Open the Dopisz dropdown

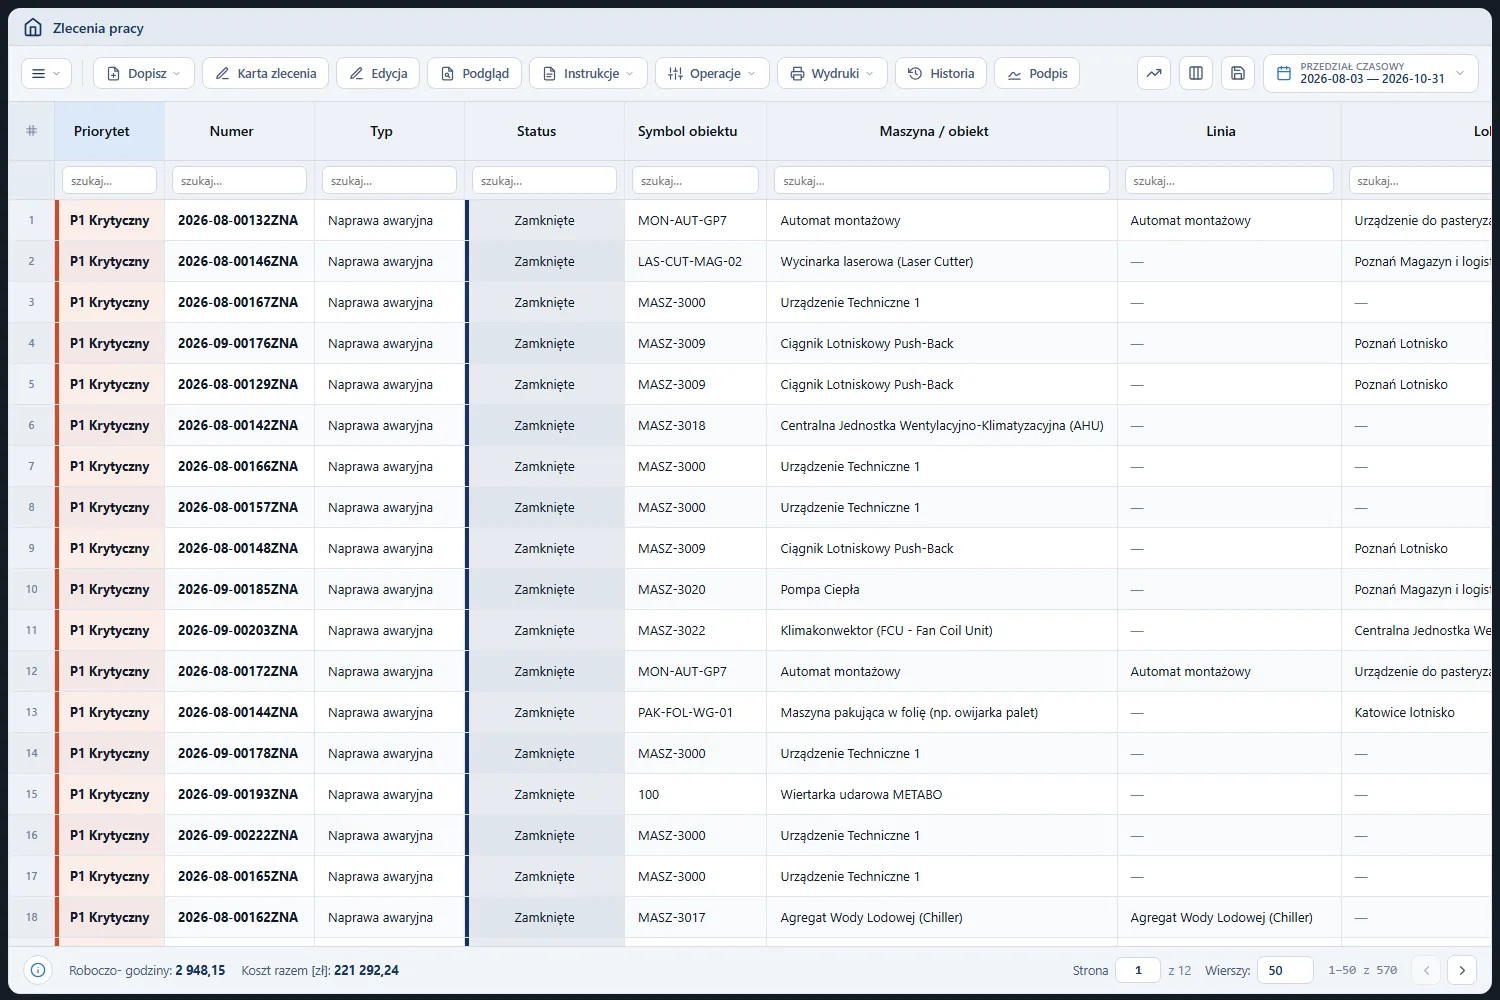tap(144, 73)
